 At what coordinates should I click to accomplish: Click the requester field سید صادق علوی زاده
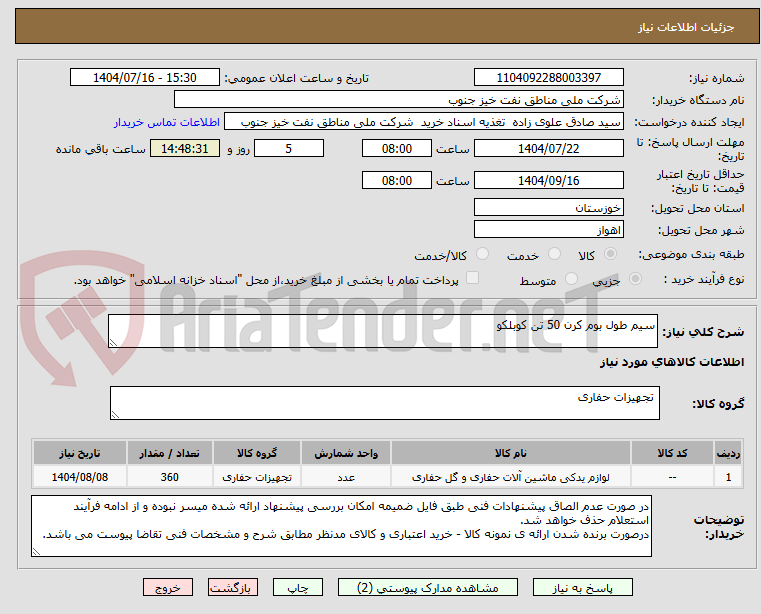click(424, 122)
